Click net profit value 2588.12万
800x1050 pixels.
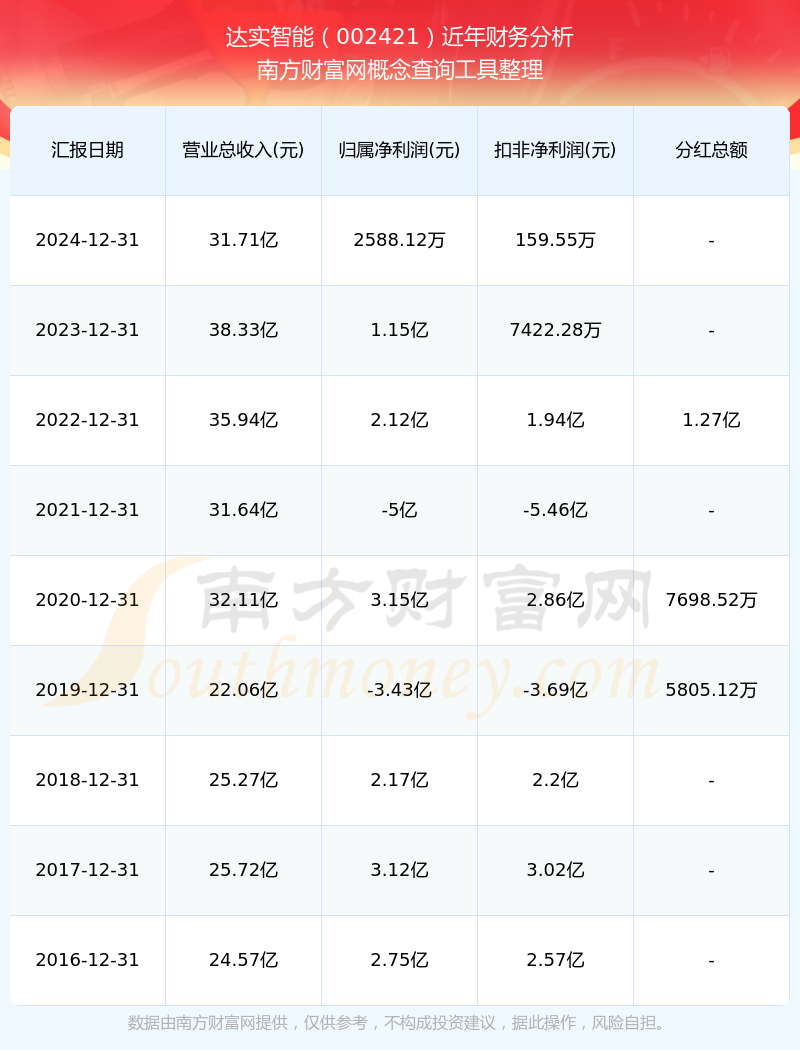pyautogui.click(x=400, y=240)
